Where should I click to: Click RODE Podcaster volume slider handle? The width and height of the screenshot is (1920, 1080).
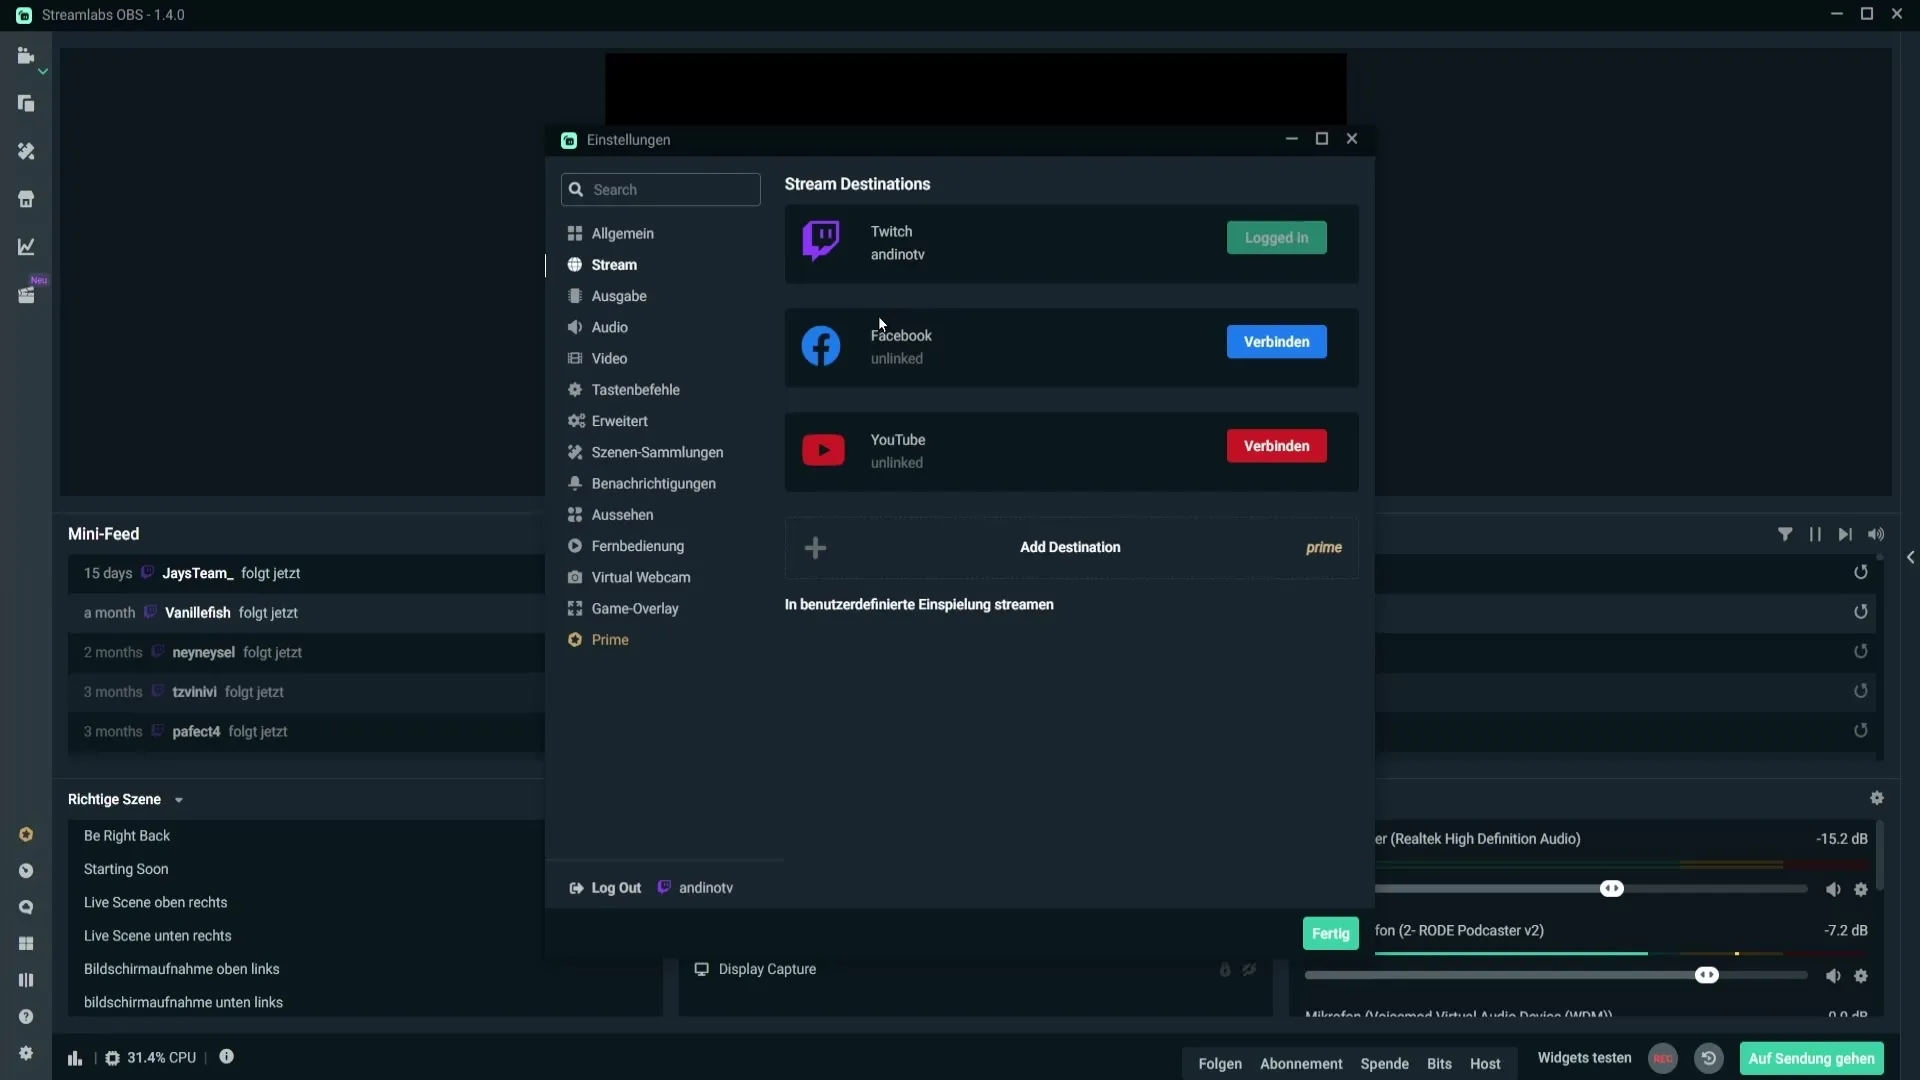(1707, 975)
